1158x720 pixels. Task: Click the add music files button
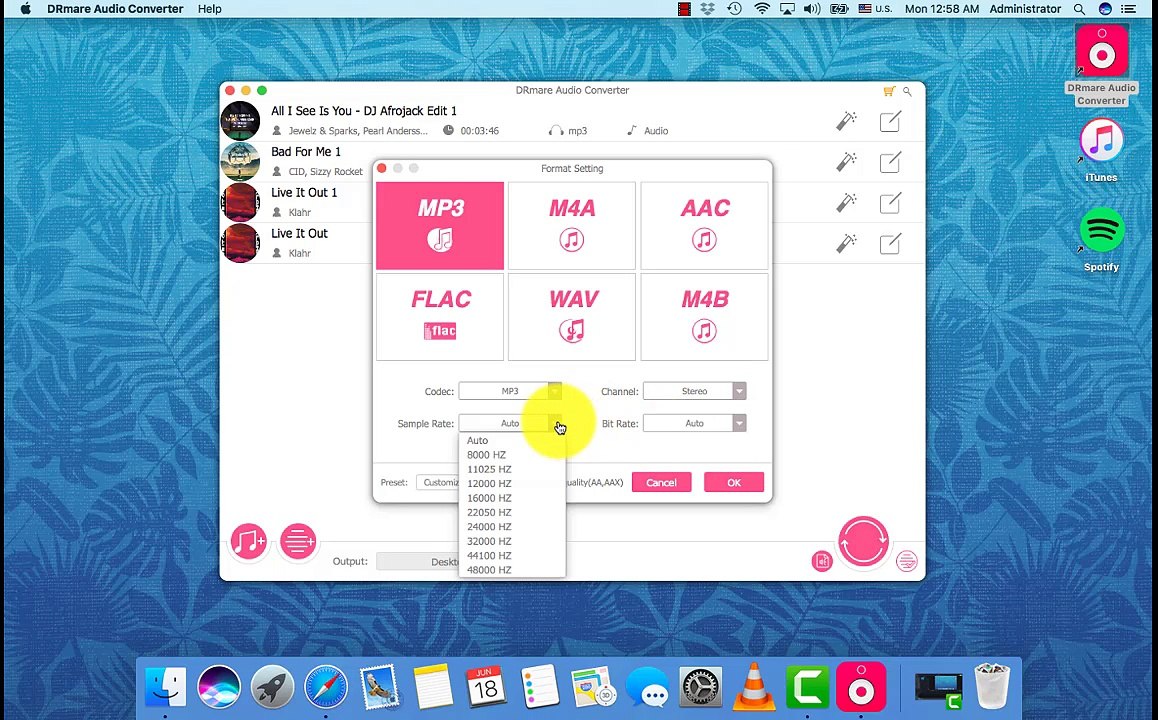[x=248, y=541]
